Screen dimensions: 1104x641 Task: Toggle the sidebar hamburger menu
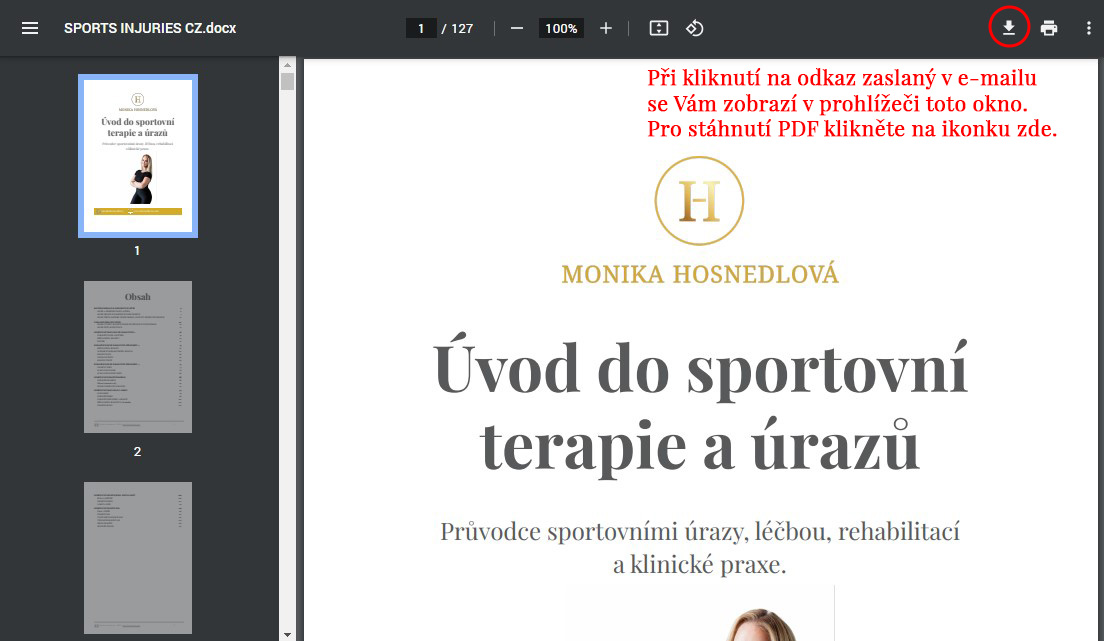pos(30,28)
